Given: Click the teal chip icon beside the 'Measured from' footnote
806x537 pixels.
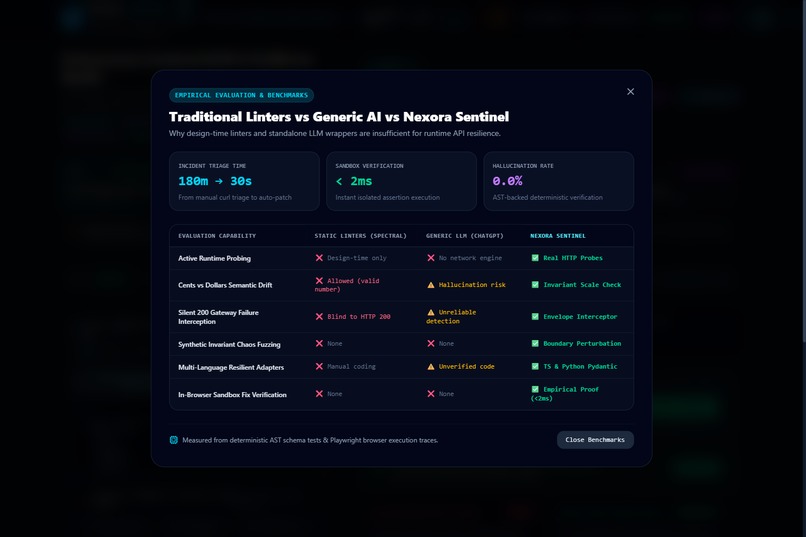Looking at the screenshot, I should 174,440.
